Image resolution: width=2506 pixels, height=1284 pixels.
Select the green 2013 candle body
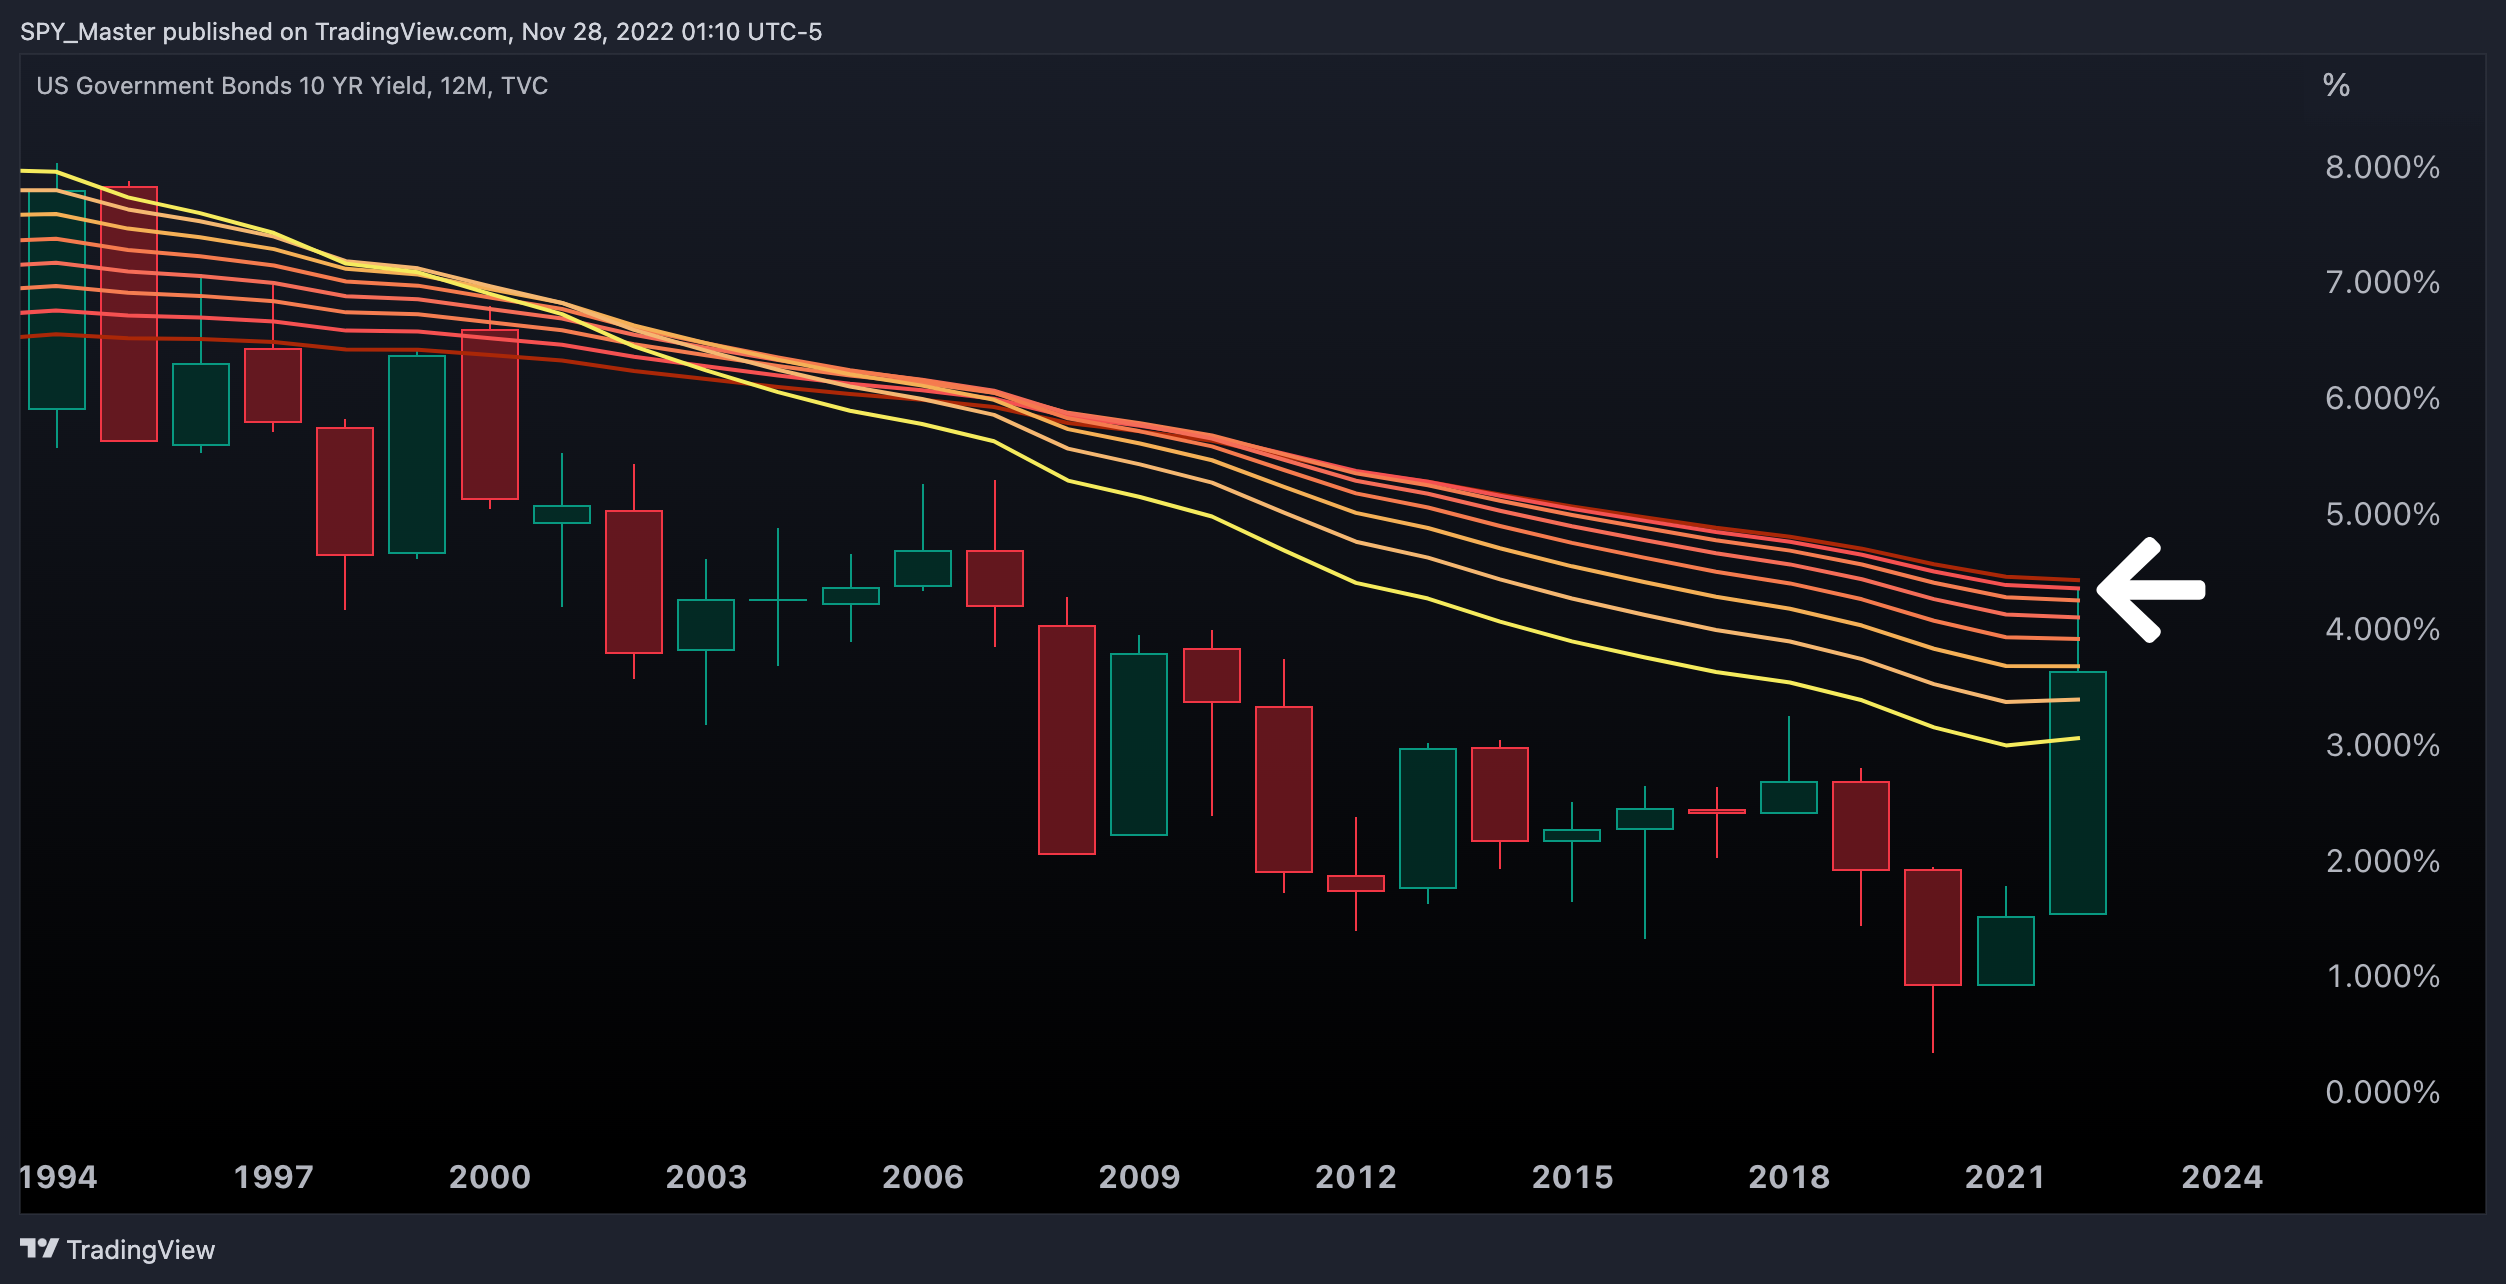point(1428,818)
